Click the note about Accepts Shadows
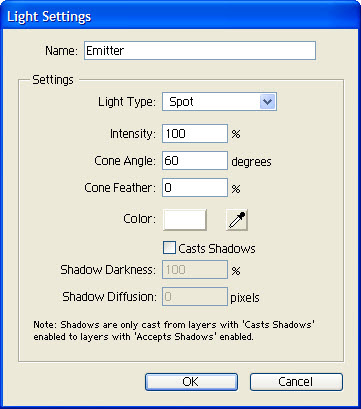Screen dimensions: 361x409 pos(174,330)
